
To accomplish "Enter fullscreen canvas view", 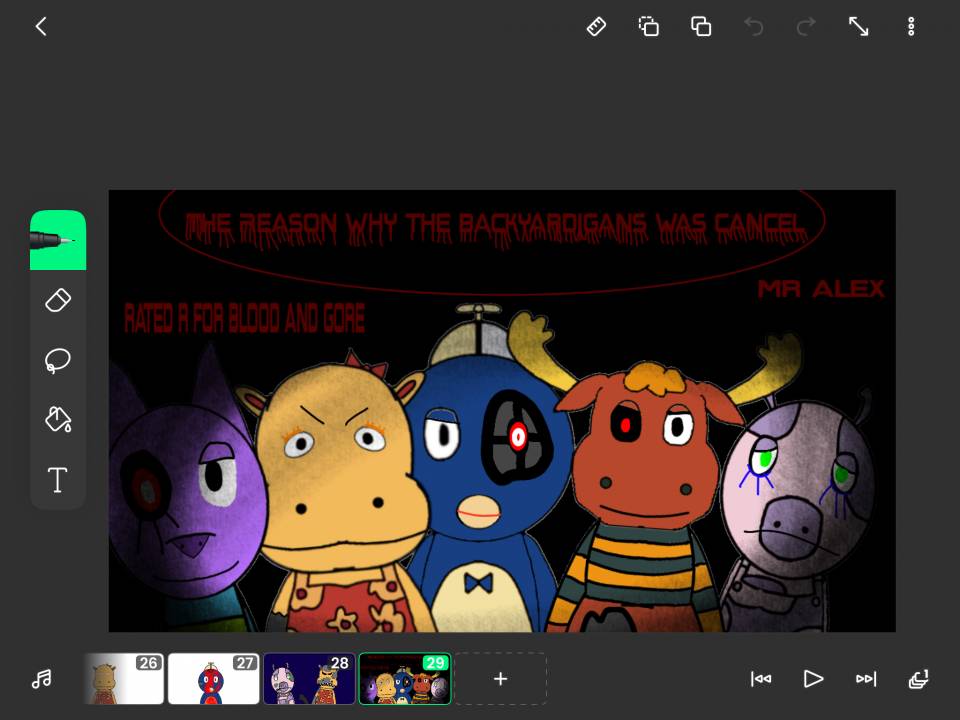I will pos(860,27).
